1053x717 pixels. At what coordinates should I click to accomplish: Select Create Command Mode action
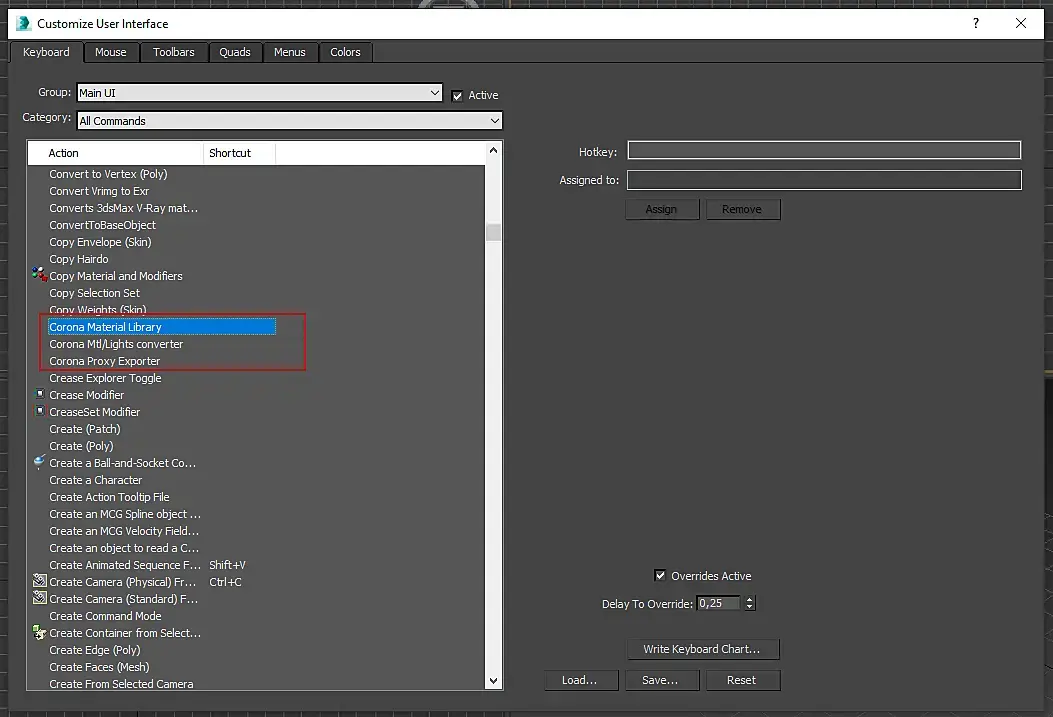[x=105, y=616]
